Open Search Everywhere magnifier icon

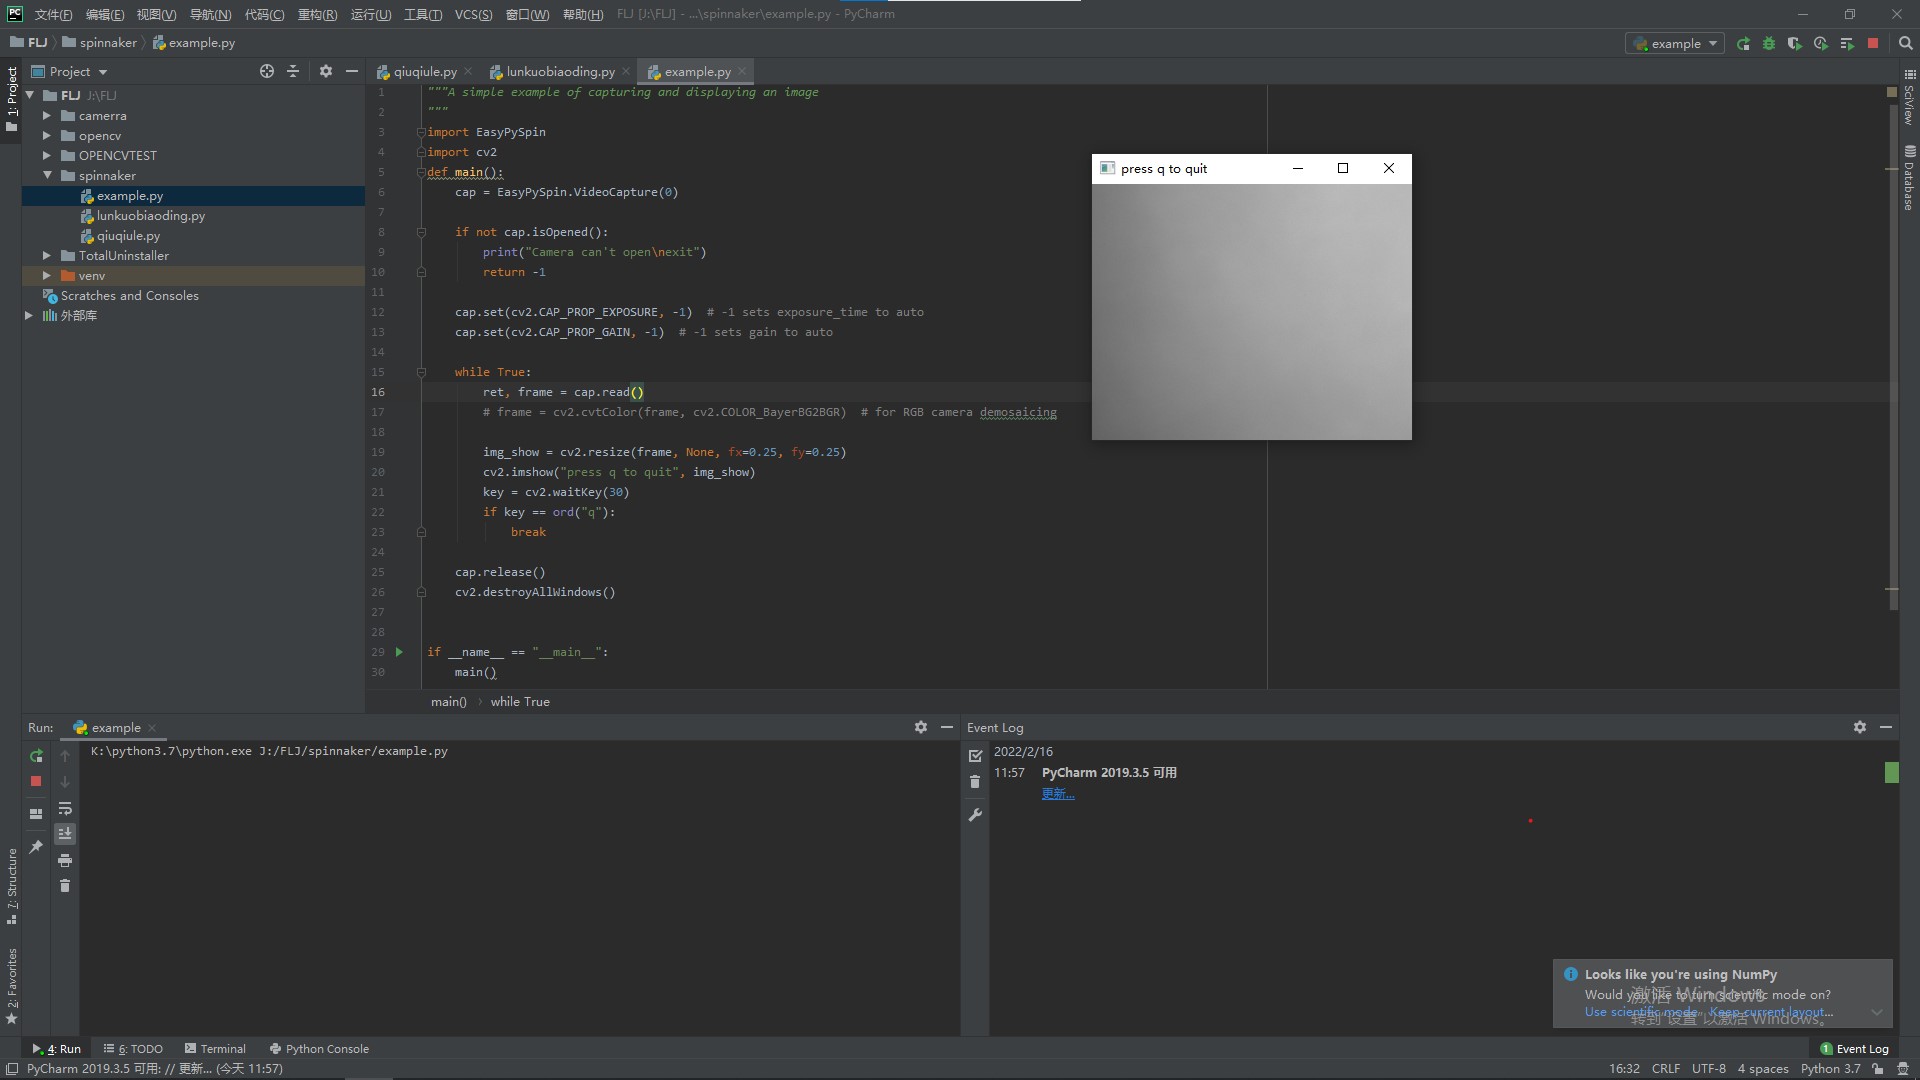tap(1905, 44)
